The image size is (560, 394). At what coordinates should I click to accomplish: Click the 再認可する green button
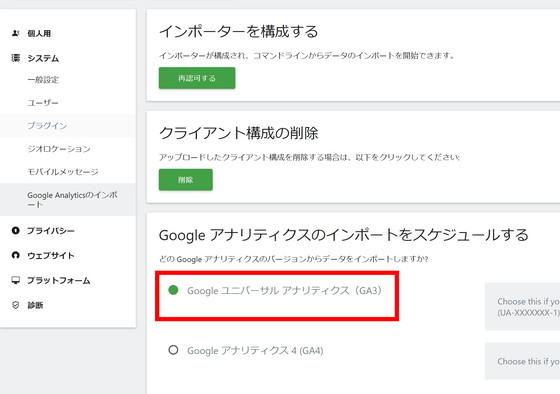pos(197,78)
